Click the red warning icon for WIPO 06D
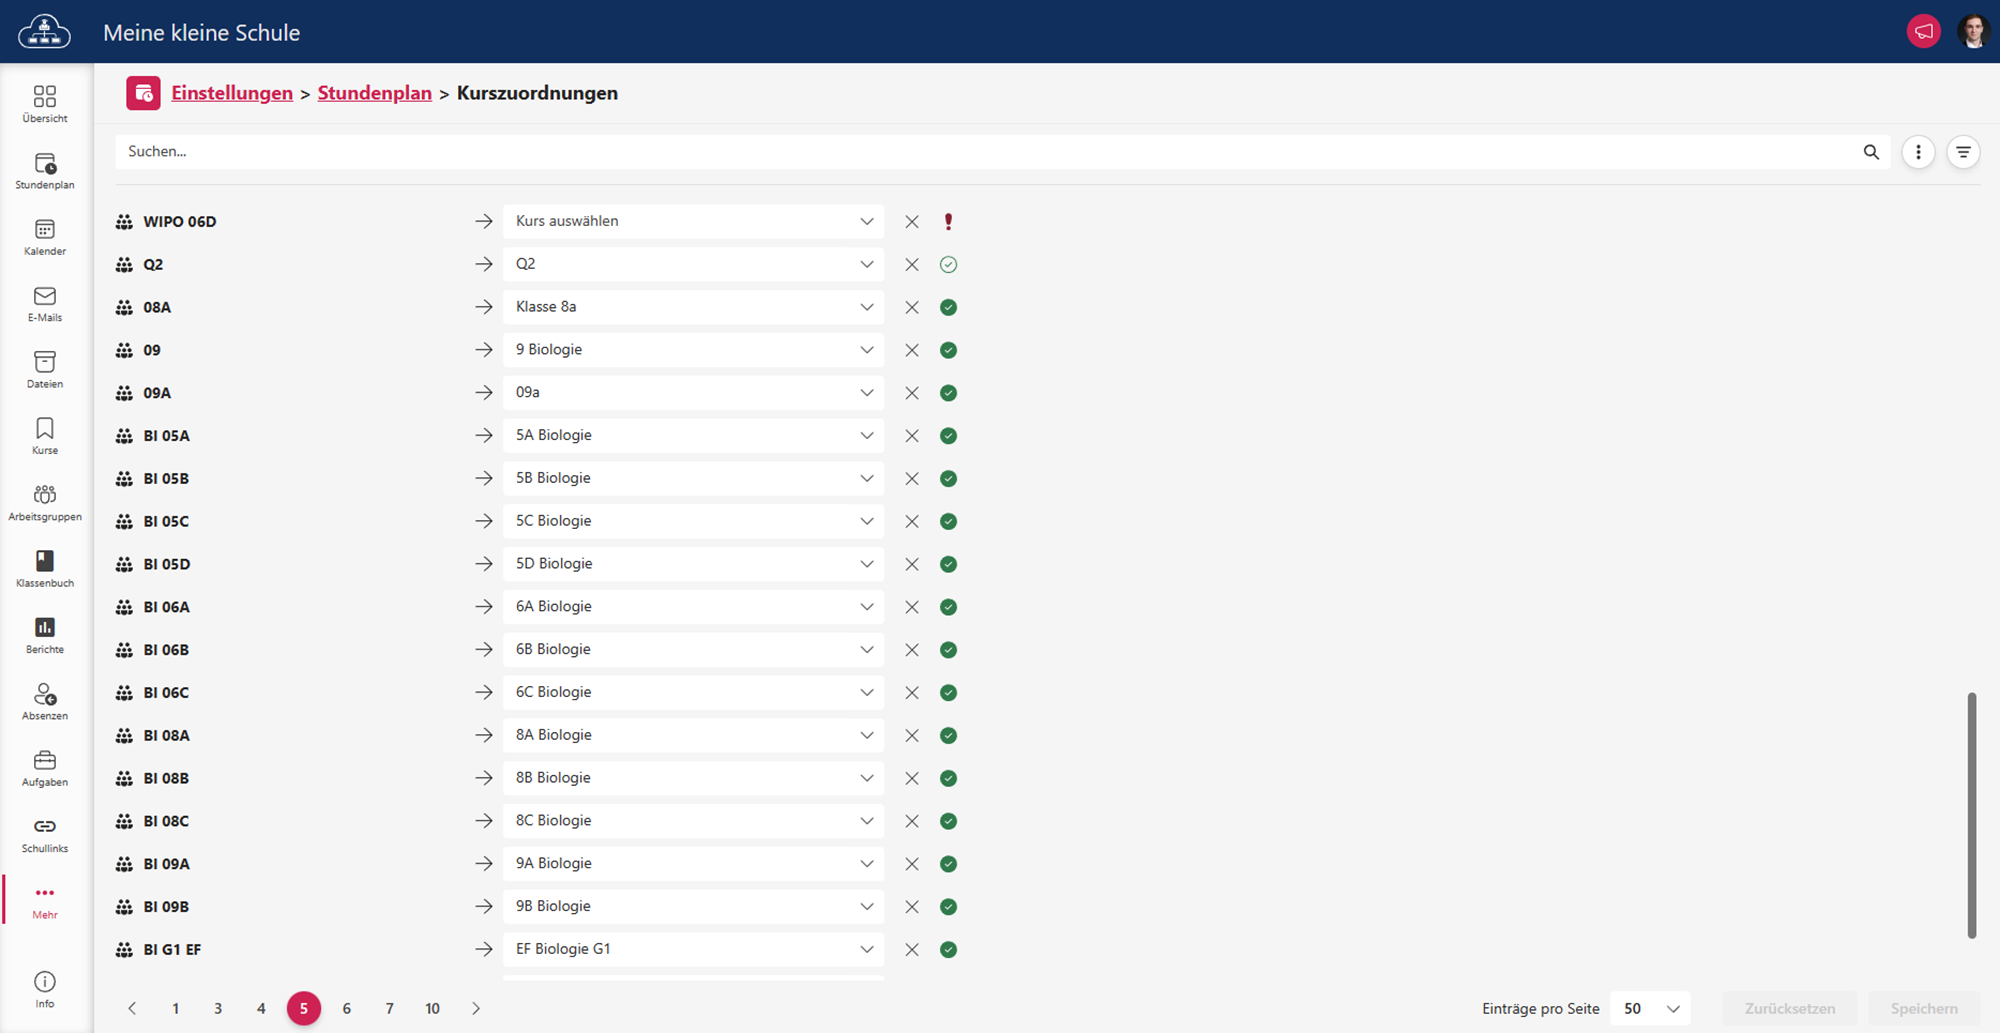2000x1033 pixels. (x=948, y=222)
